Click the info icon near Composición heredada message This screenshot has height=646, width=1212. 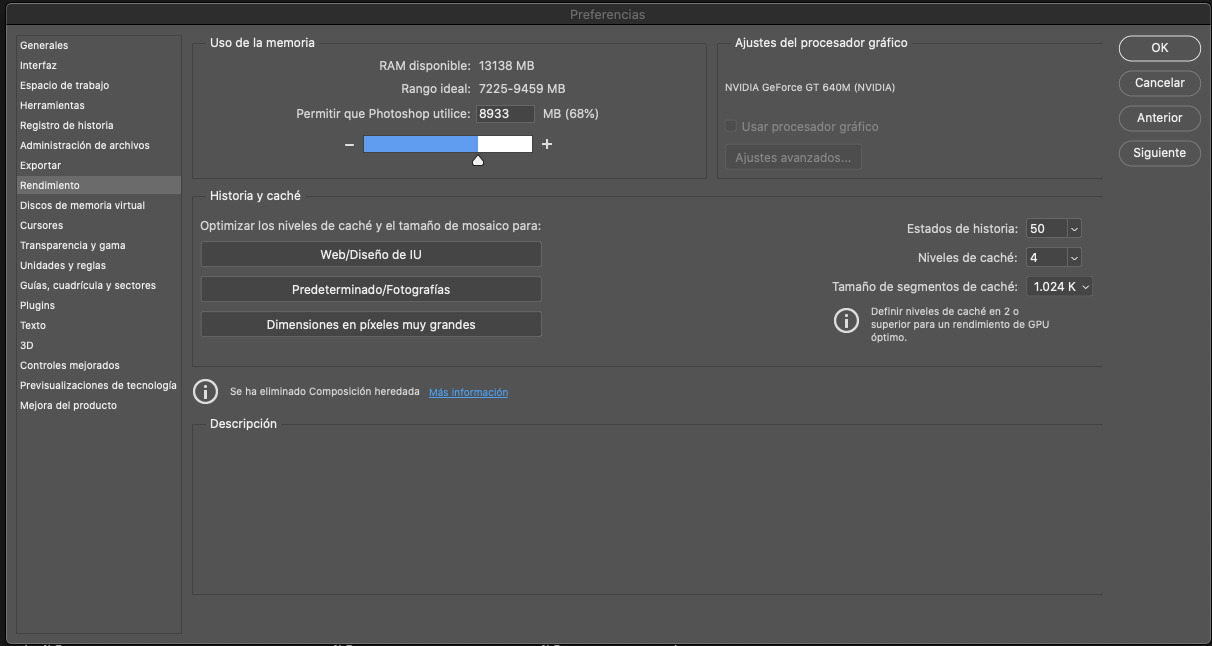(205, 391)
